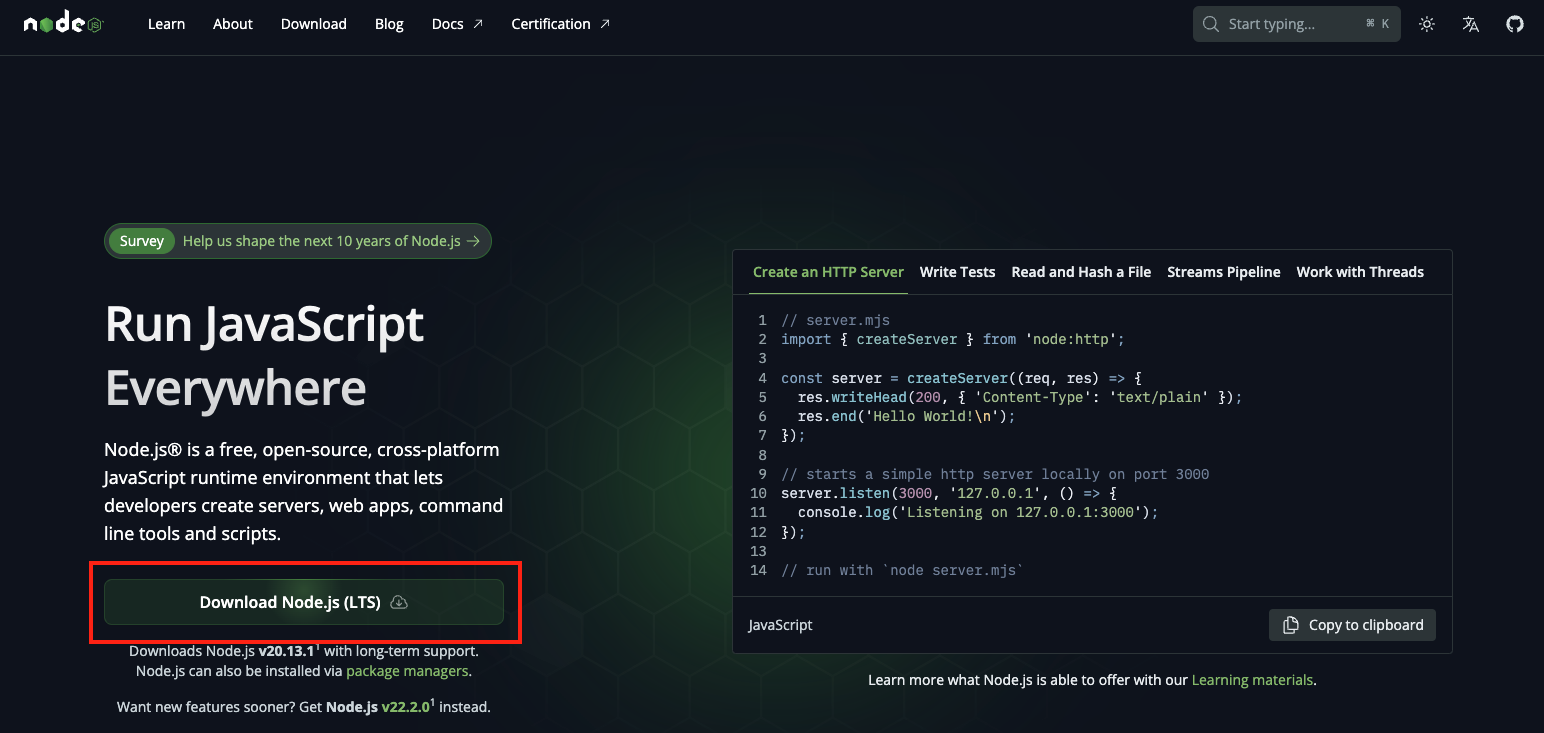The image size is (1544, 733).
Task: Click the ⌘ K shortcut hint
Action: pyautogui.click(x=1378, y=24)
